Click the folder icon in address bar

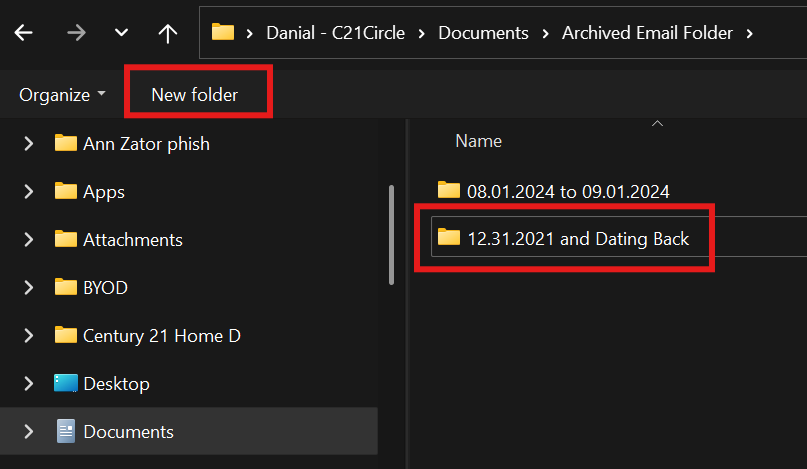(223, 33)
